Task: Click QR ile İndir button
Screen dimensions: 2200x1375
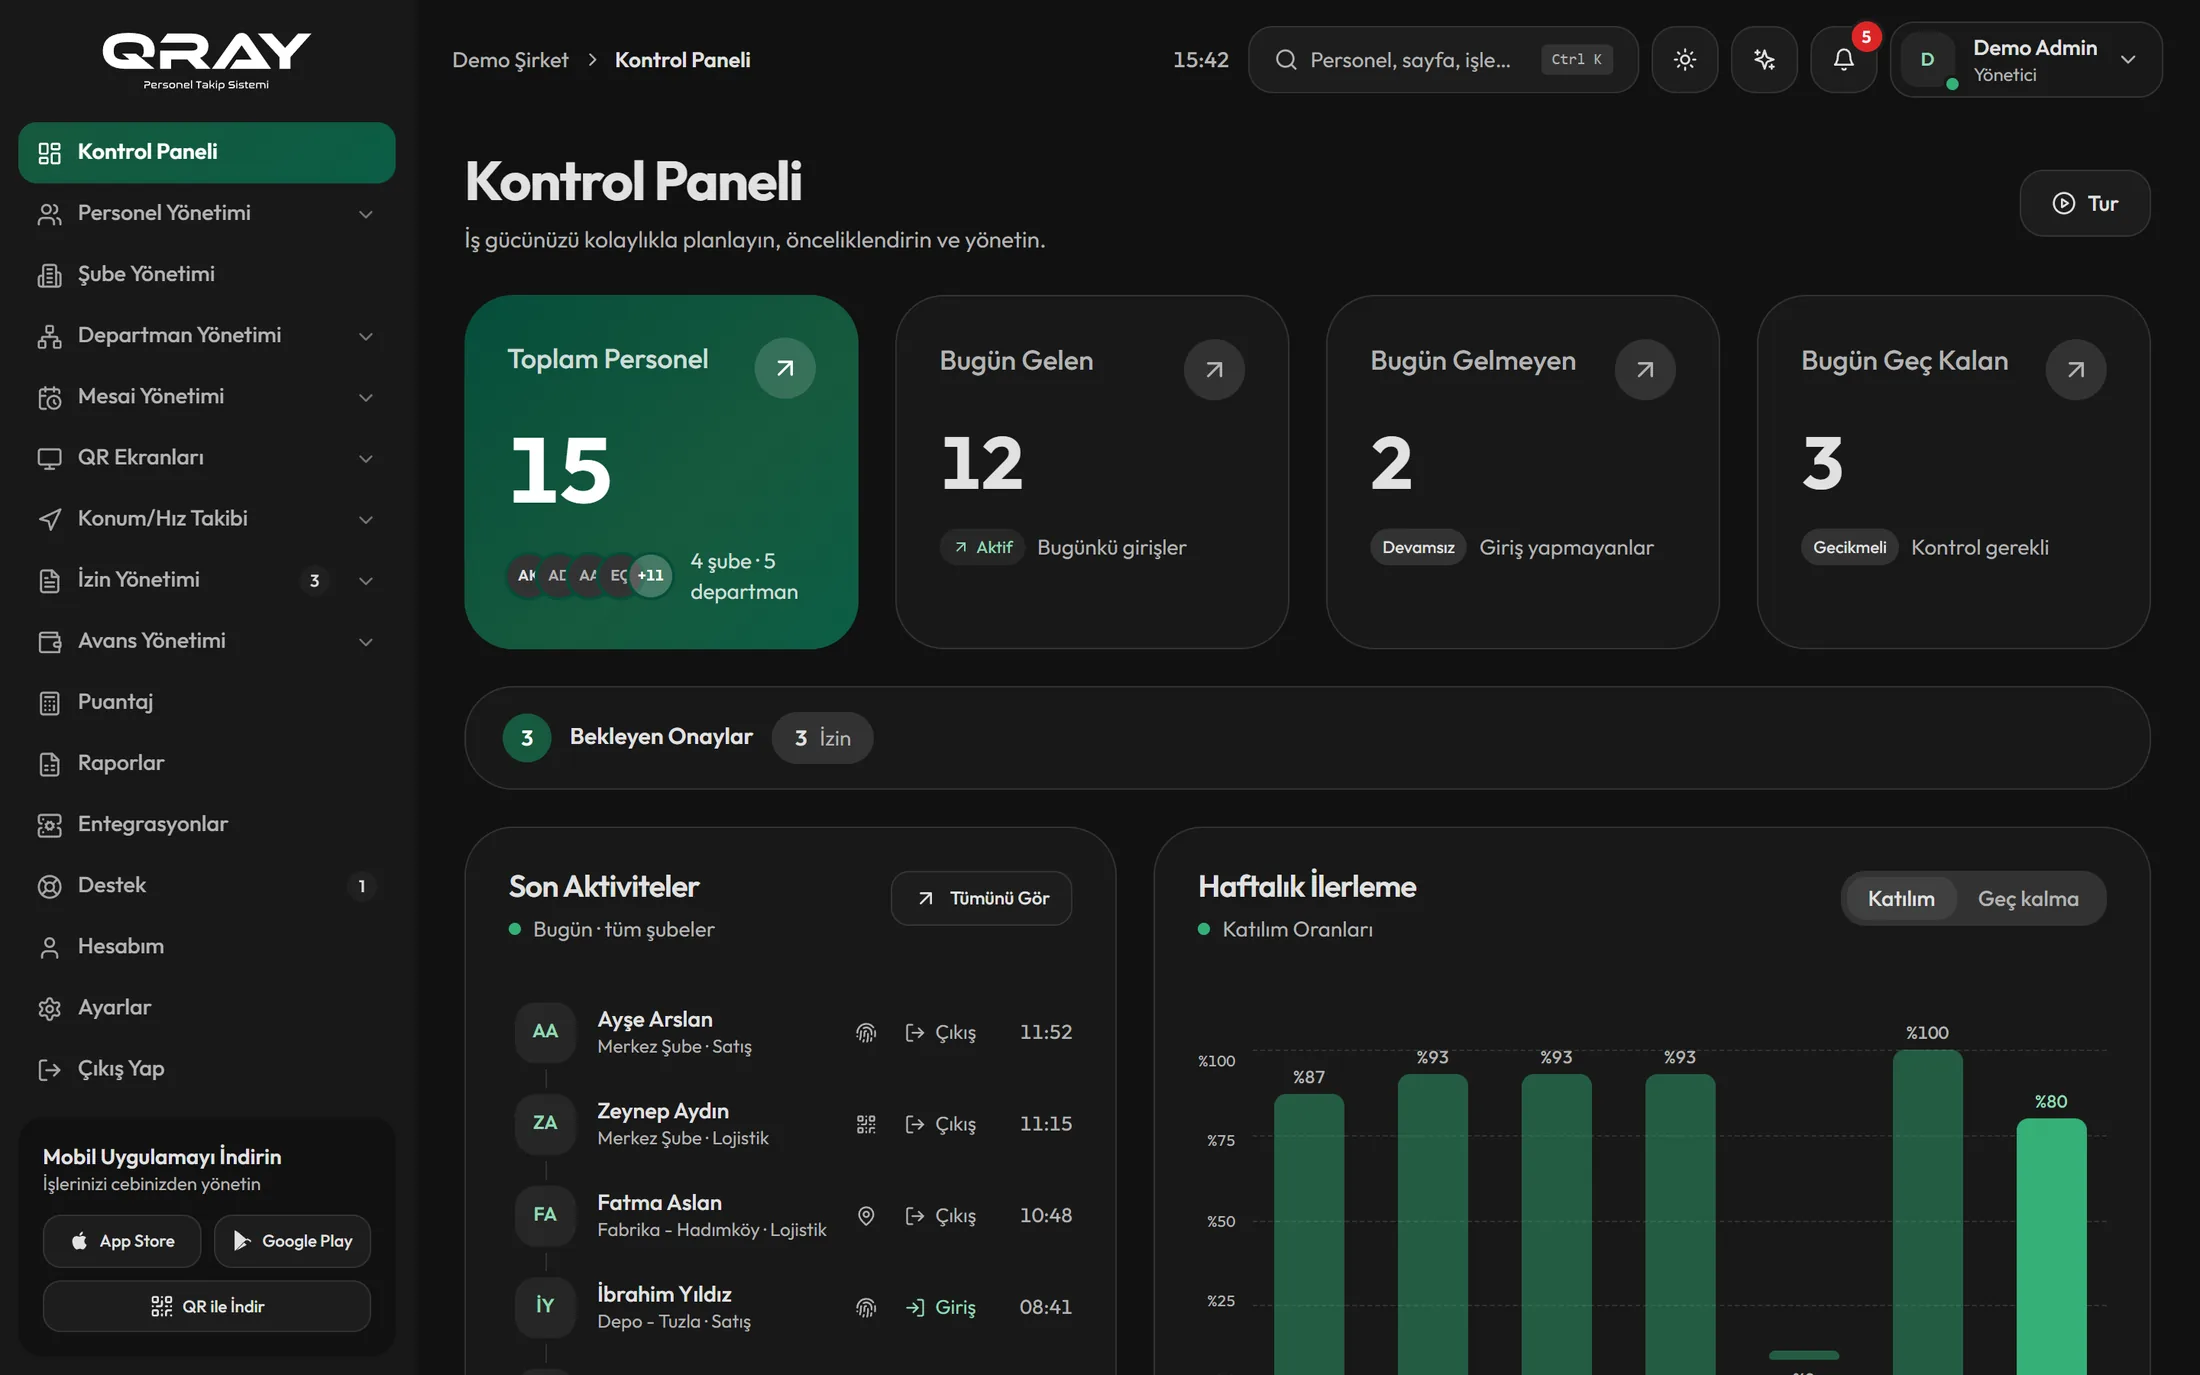Action: click(207, 1306)
